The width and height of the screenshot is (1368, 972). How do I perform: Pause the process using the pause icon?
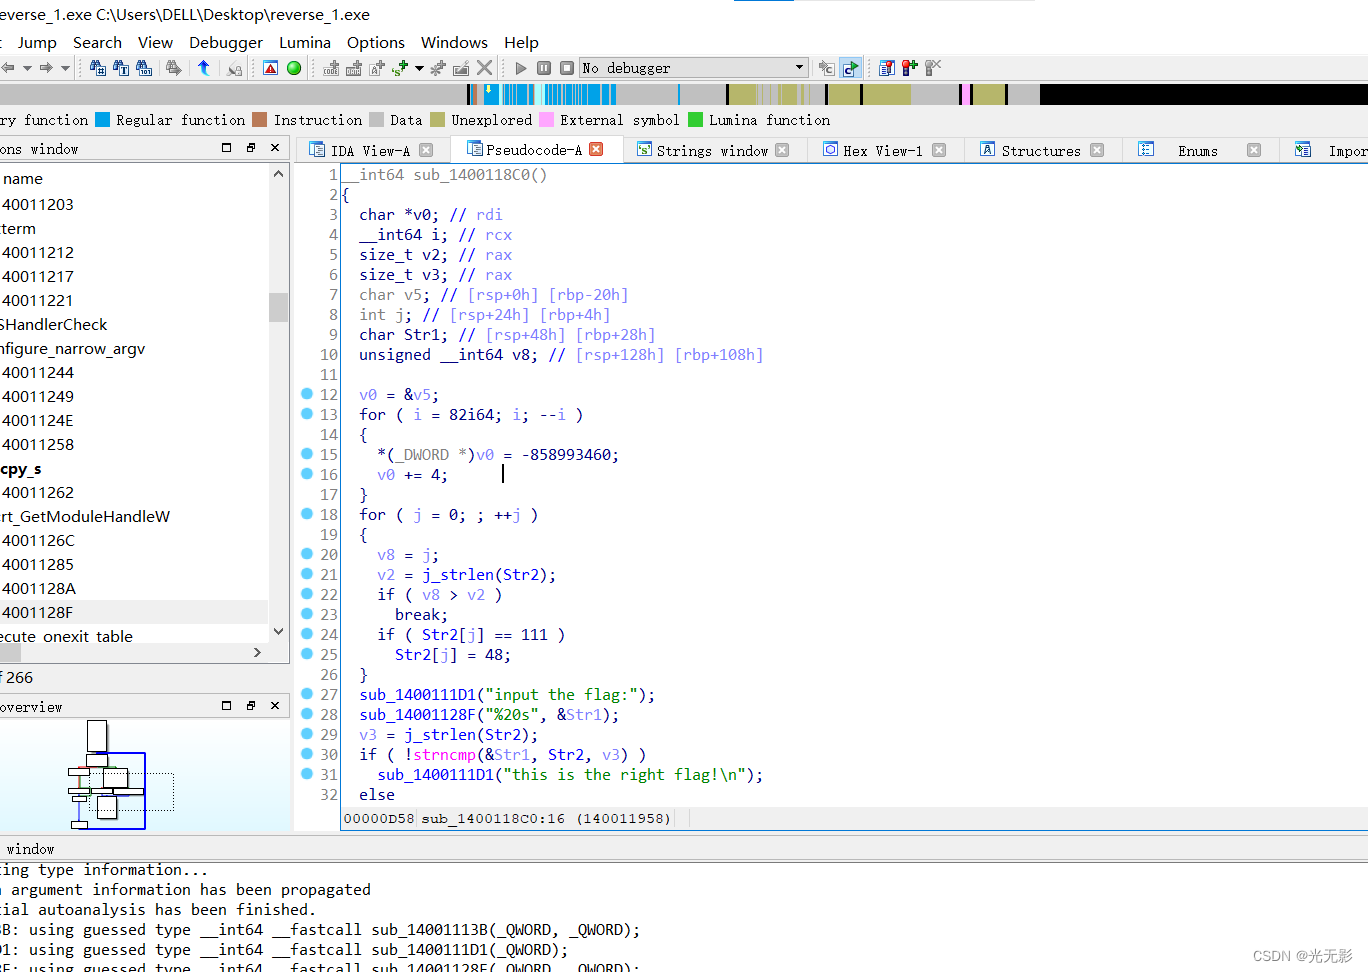pos(544,67)
